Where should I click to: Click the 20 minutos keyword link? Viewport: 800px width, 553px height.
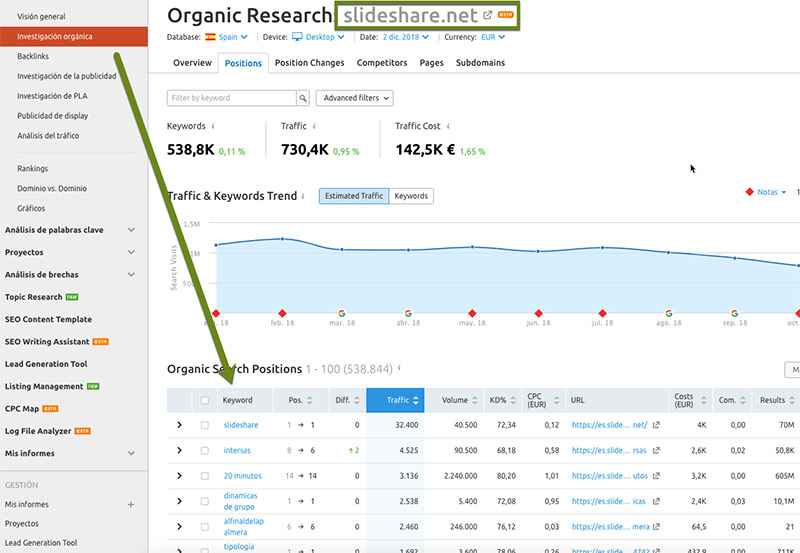point(242,476)
